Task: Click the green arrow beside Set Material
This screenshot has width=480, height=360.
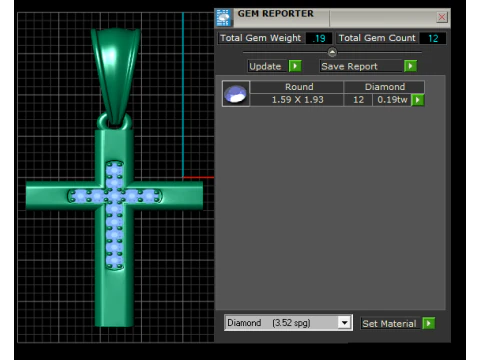Action: [x=429, y=323]
